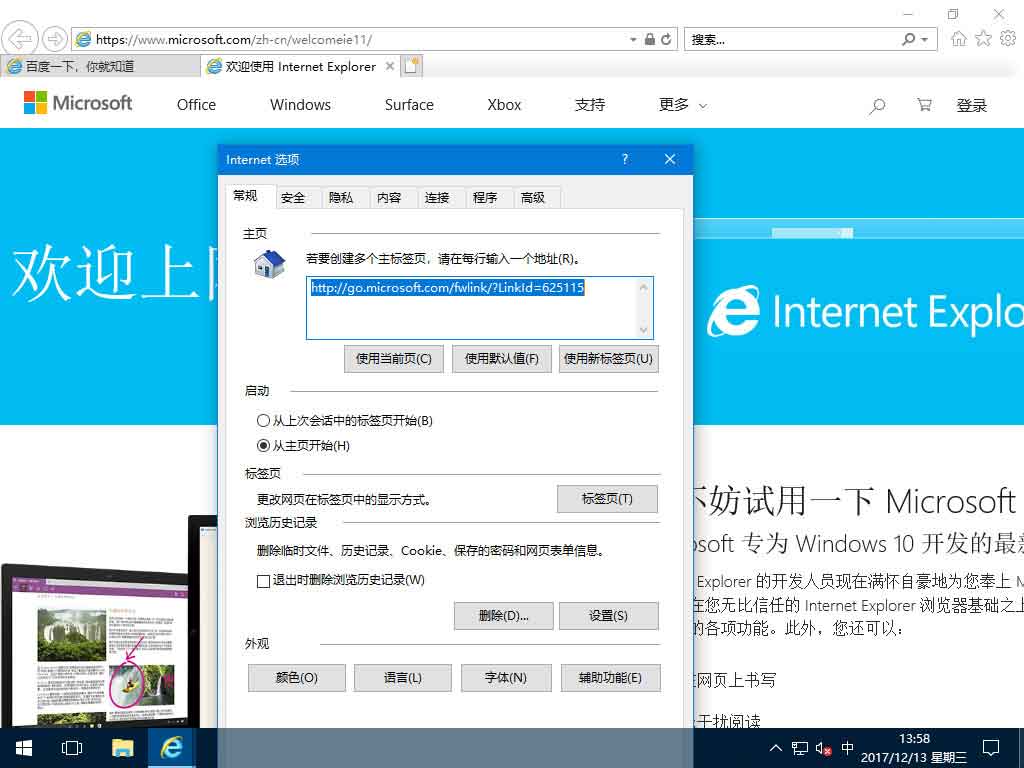Click the security lock icon in address bar
The width and height of the screenshot is (1024, 768).
coord(649,39)
